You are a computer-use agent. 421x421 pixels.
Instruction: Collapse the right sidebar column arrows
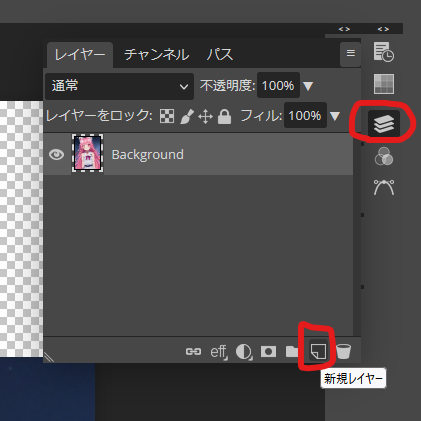click(x=383, y=29)
